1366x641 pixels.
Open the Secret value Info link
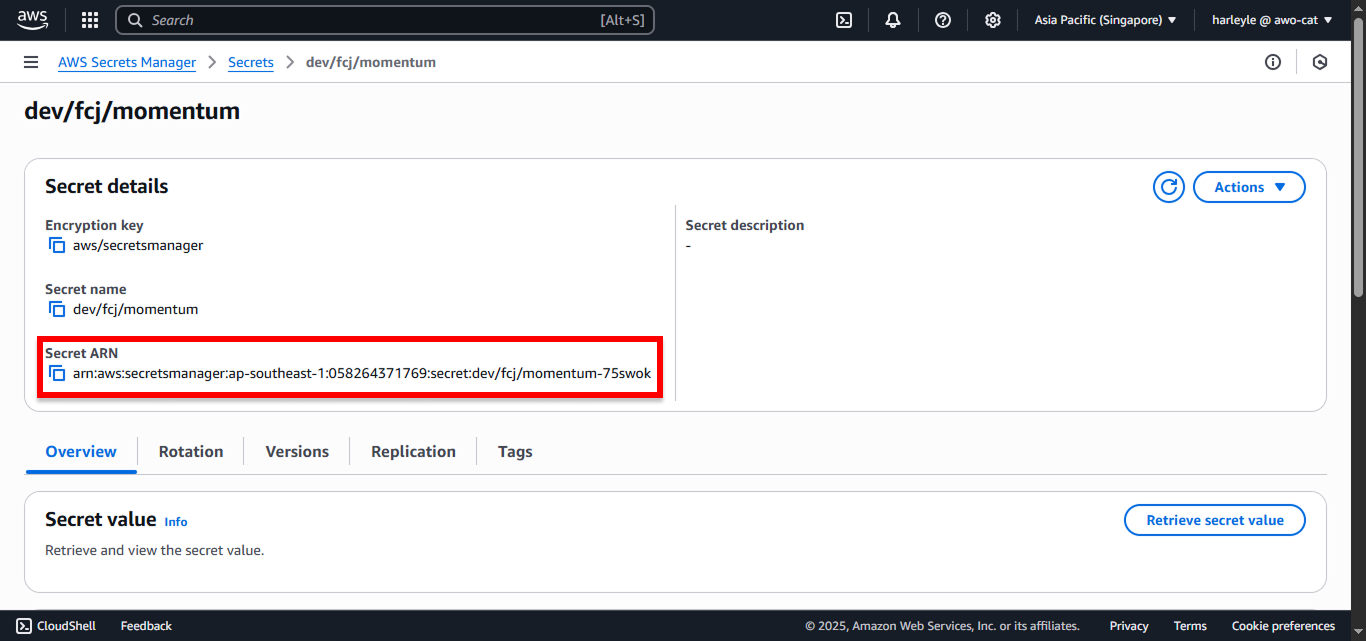click(x=176, y=522)
